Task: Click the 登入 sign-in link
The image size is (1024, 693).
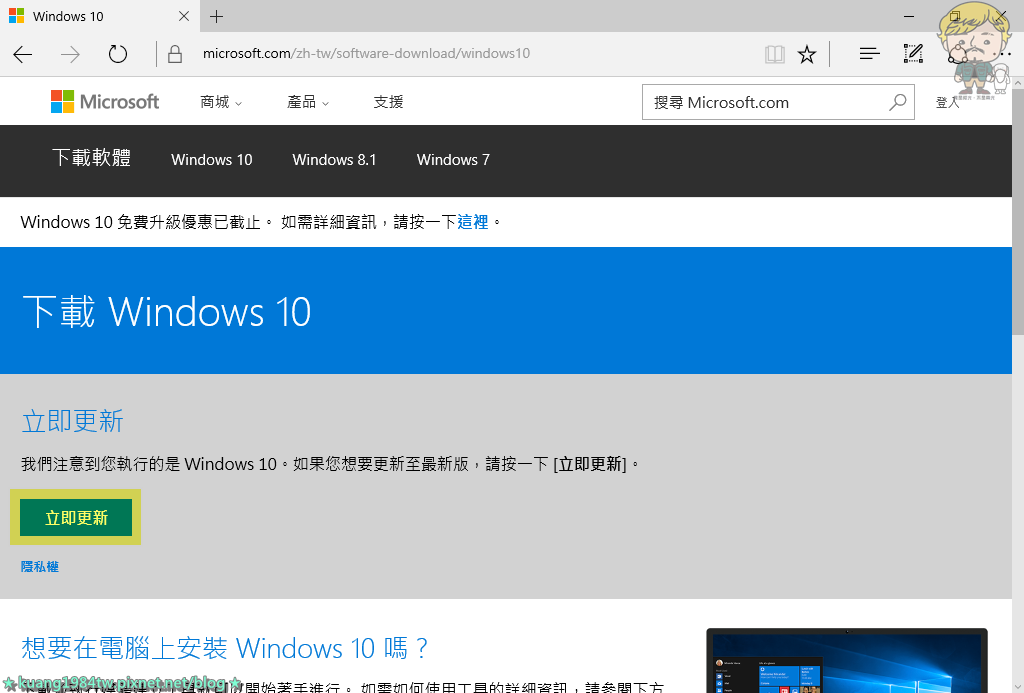Action: (947, 103)
